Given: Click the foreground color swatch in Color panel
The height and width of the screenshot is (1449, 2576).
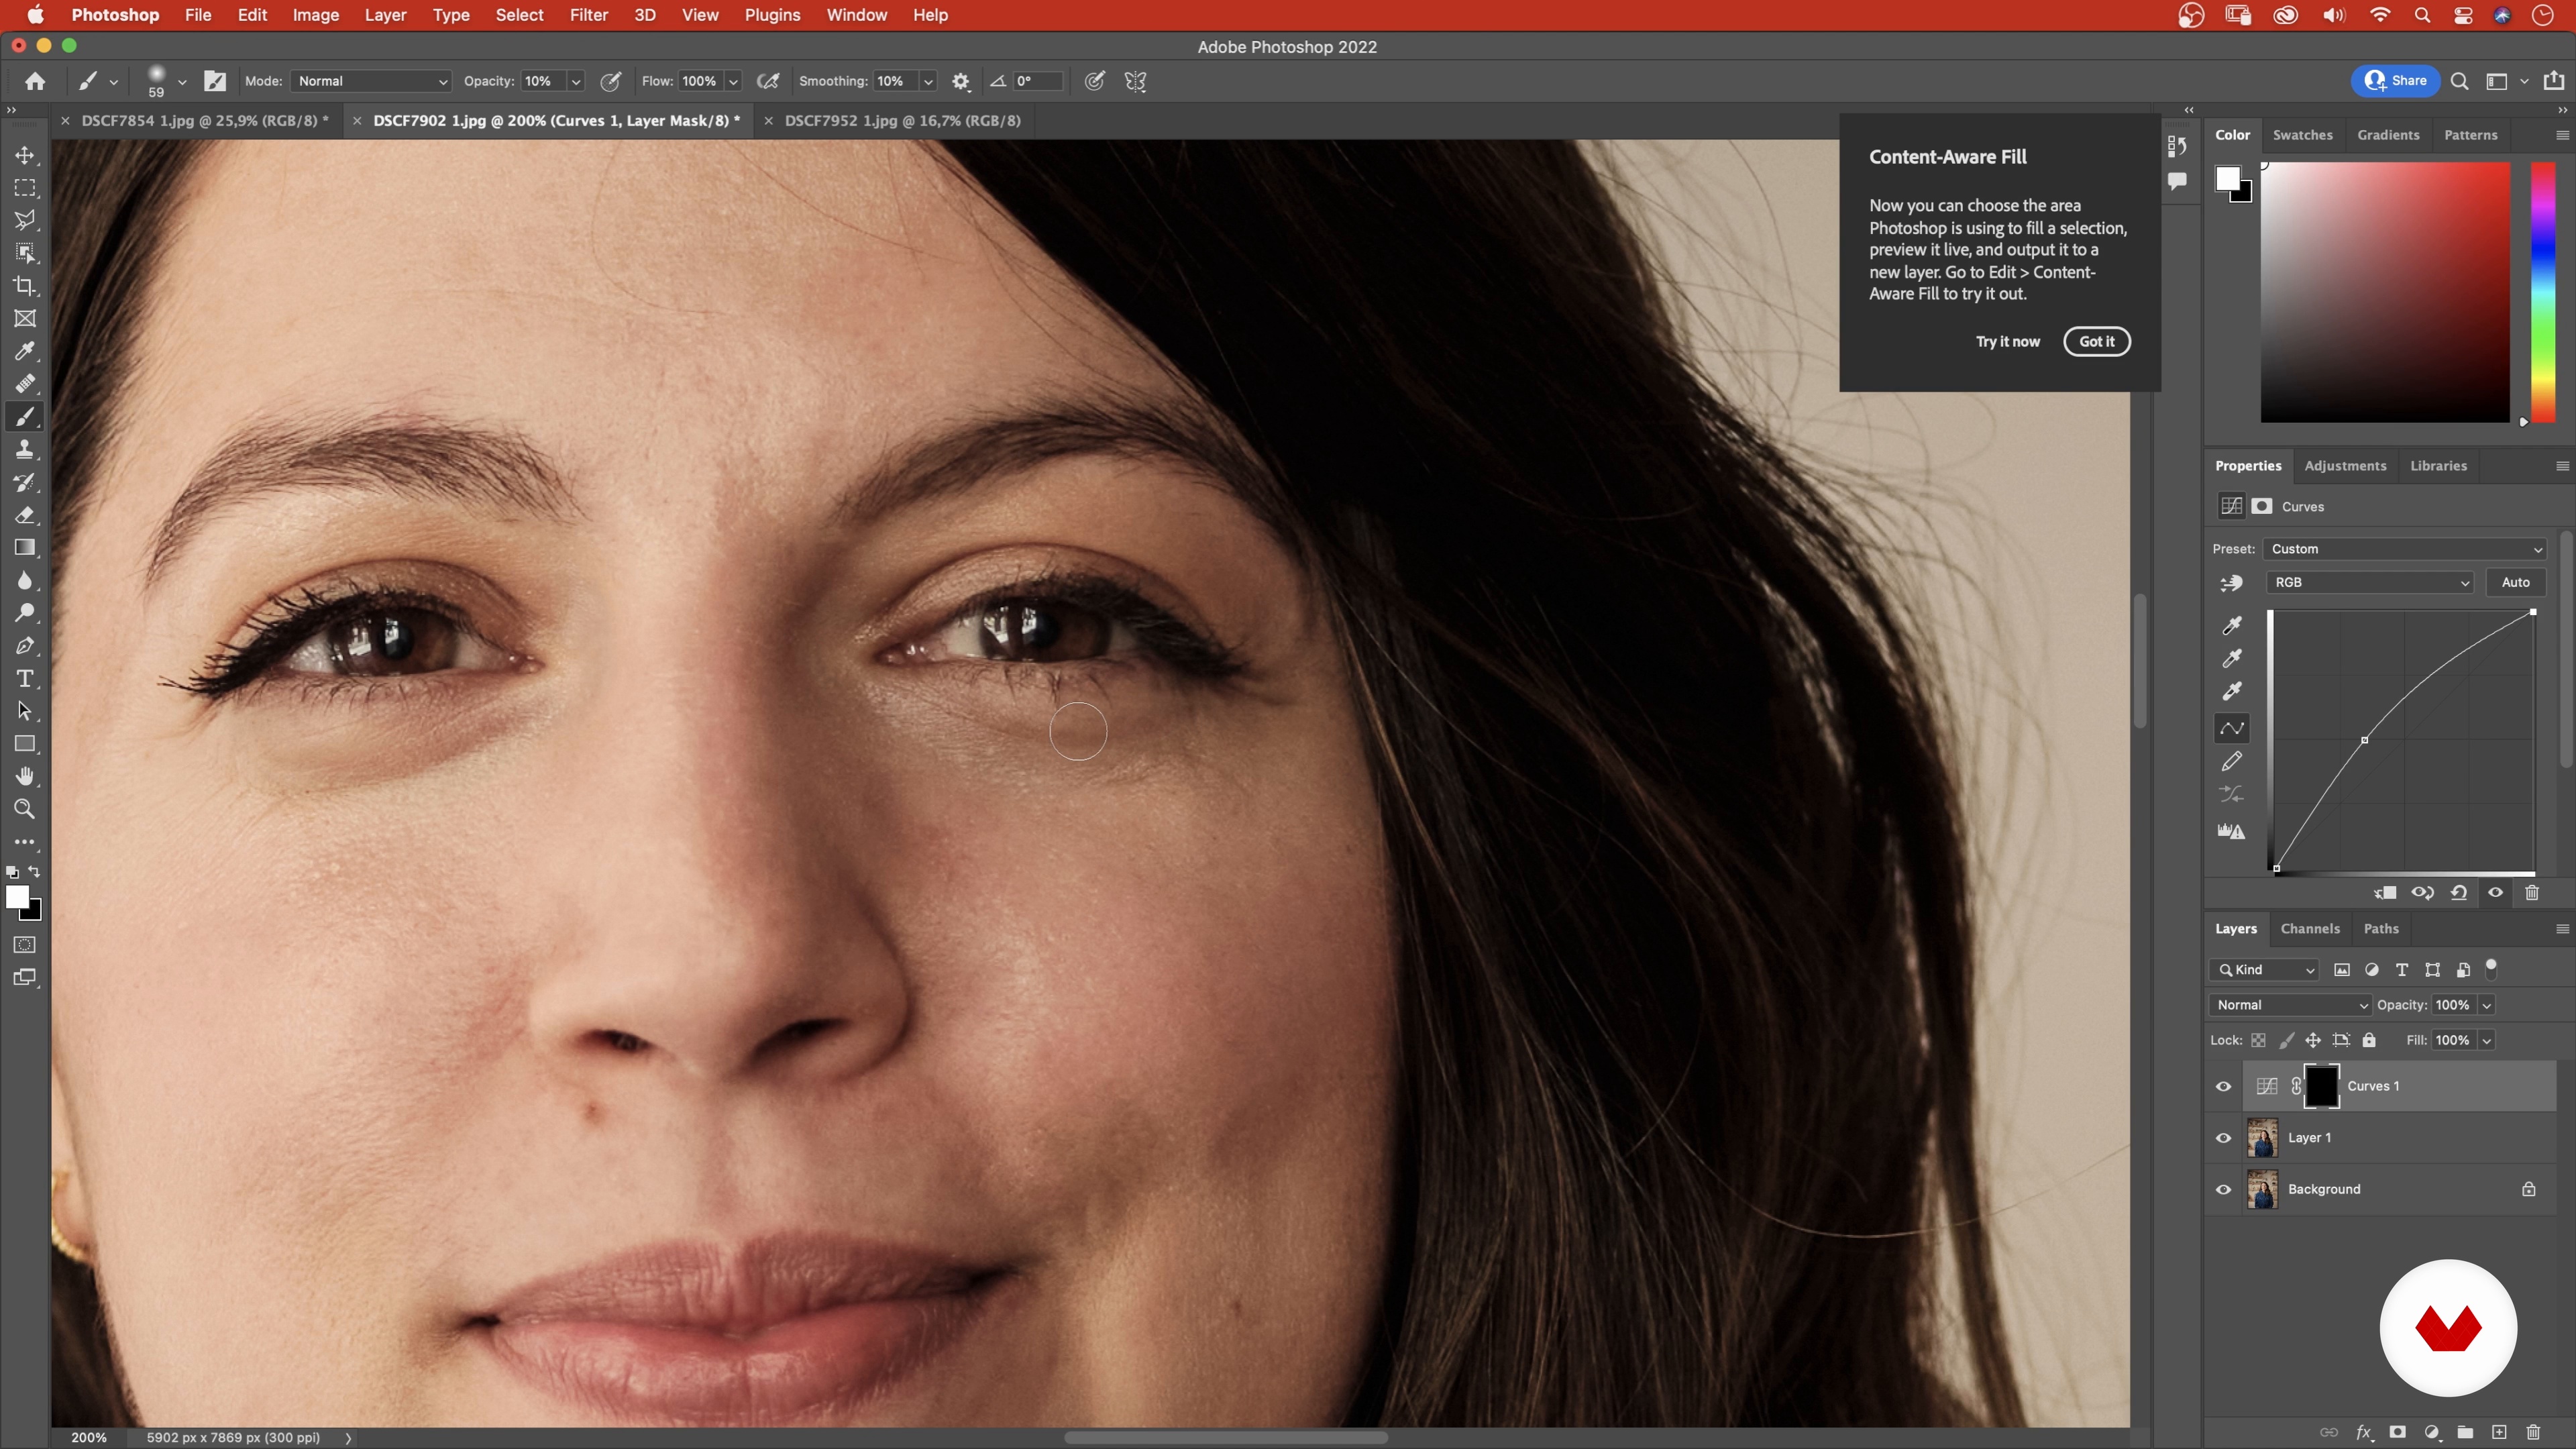Looking at the screenshot, I should pyautogui.click(x=2227, y=178).
